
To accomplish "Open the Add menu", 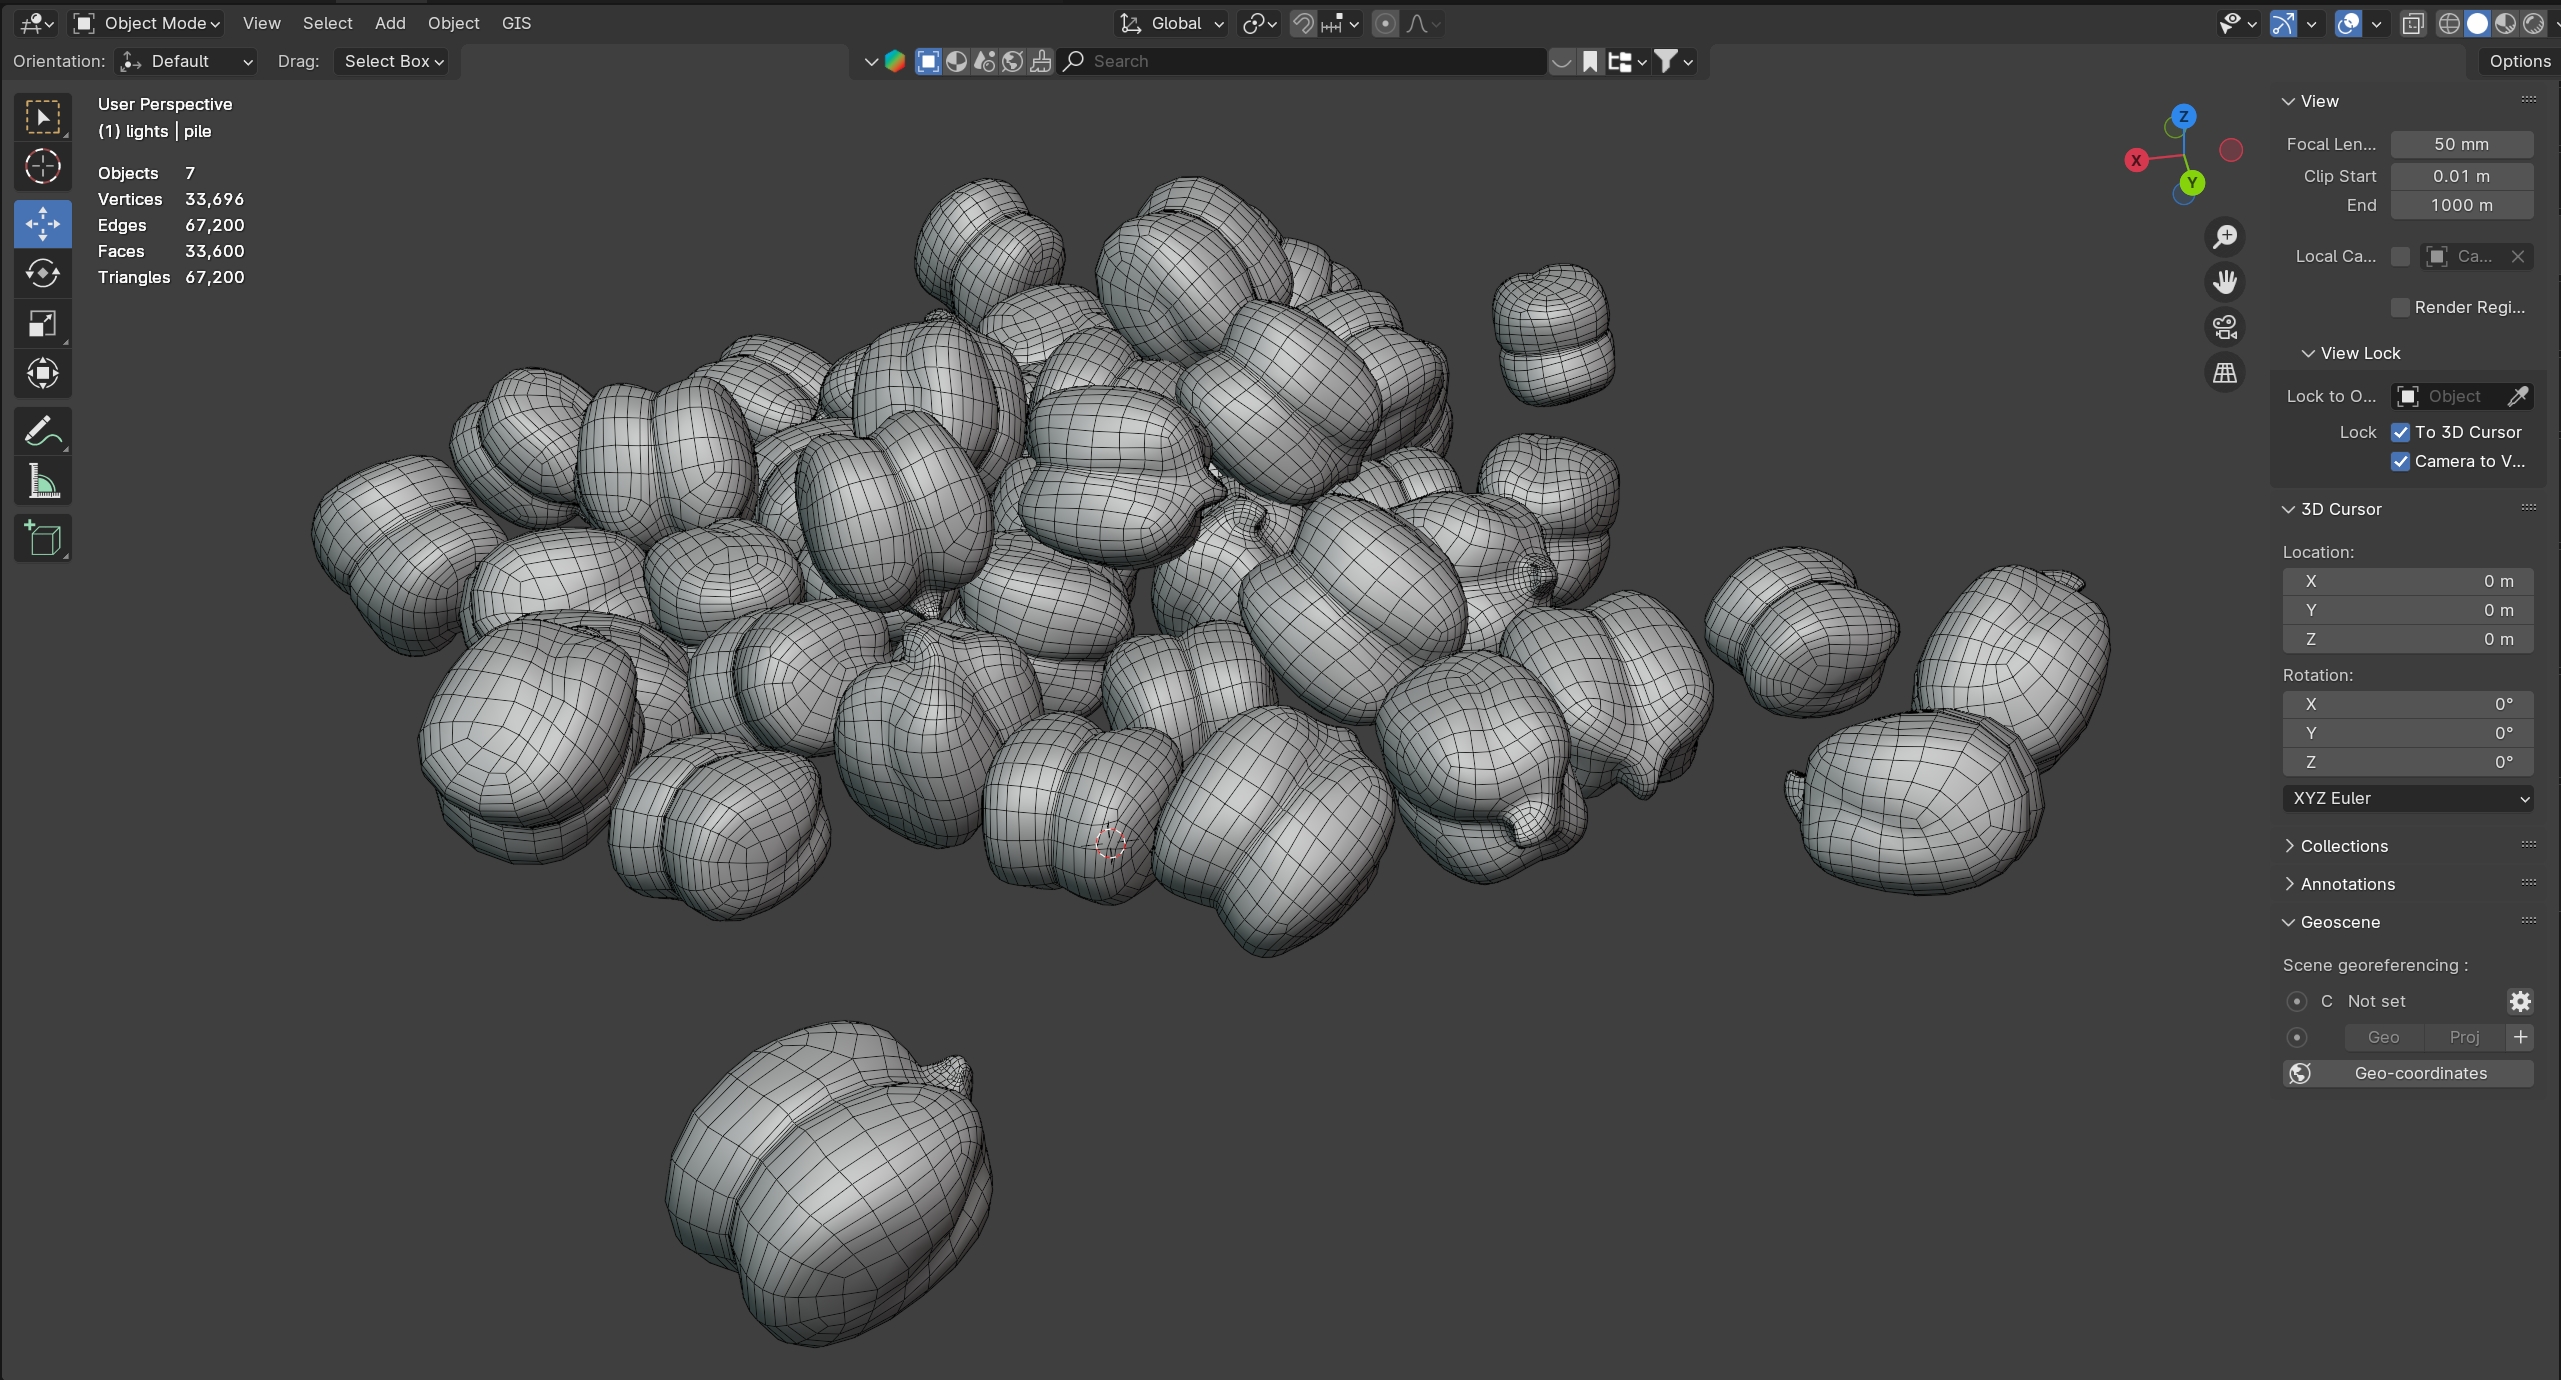I will coord(390,23).
